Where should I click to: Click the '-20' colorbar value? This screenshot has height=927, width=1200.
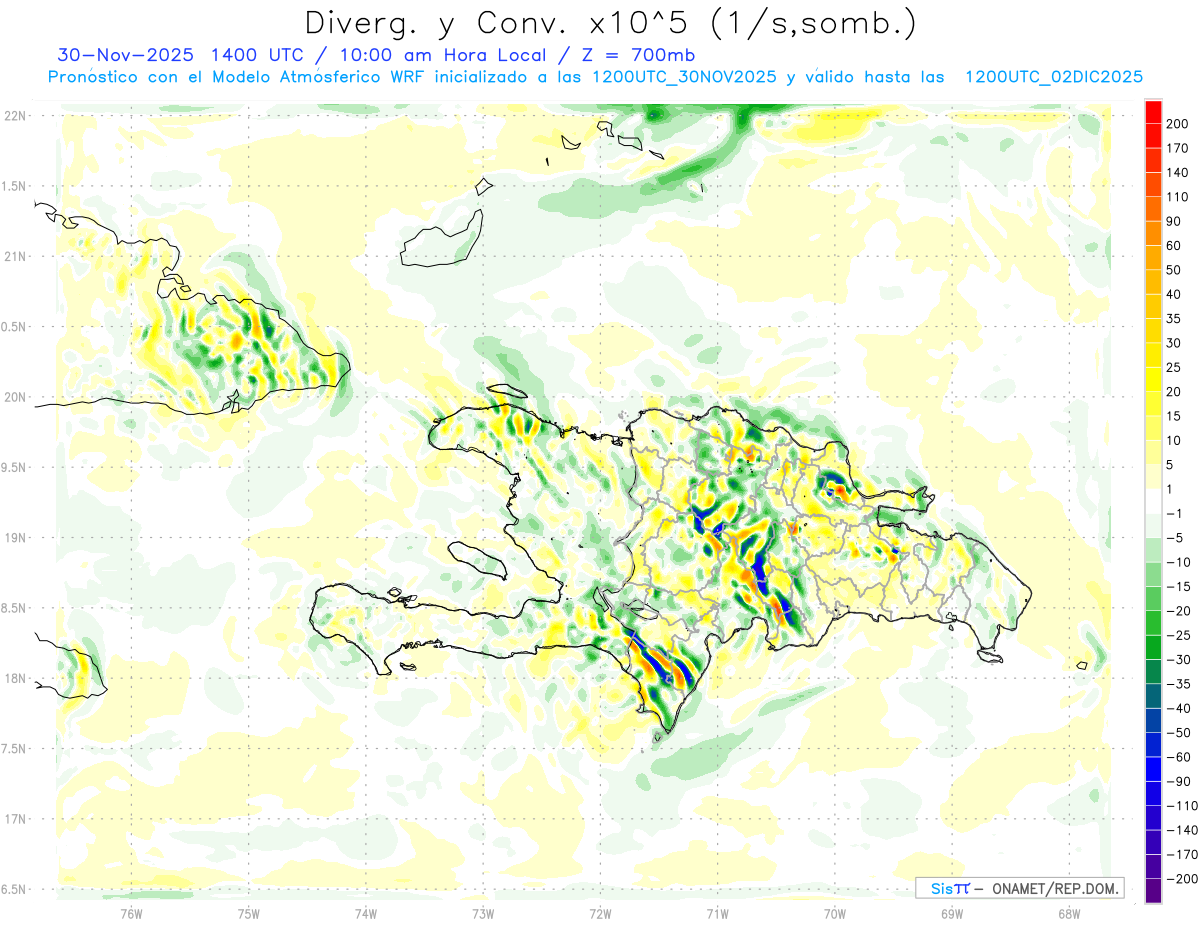click(x=1177, y=611)
